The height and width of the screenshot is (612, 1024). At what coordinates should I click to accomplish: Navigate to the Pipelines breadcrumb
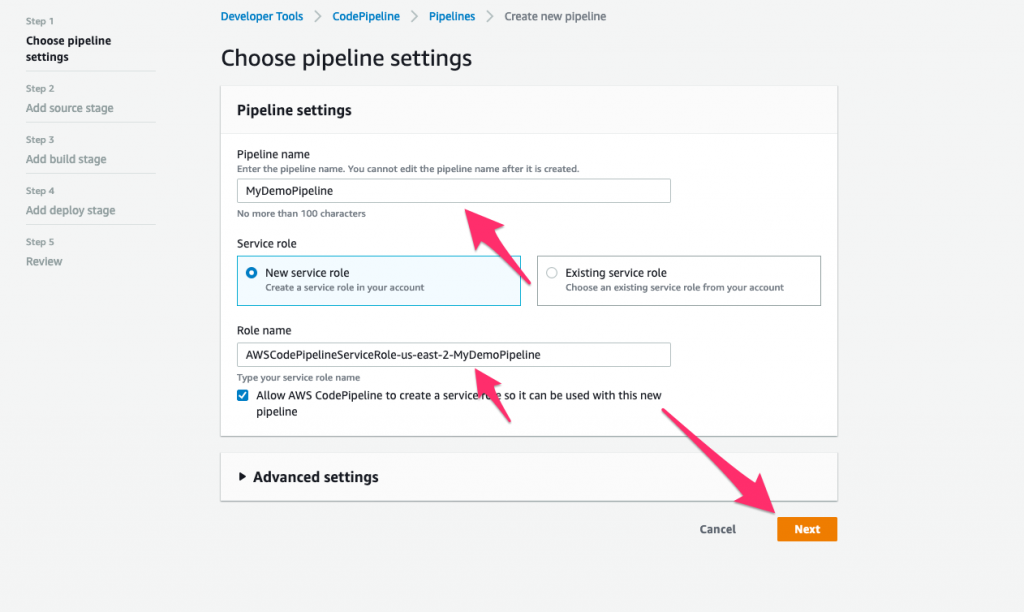point(450,16)
